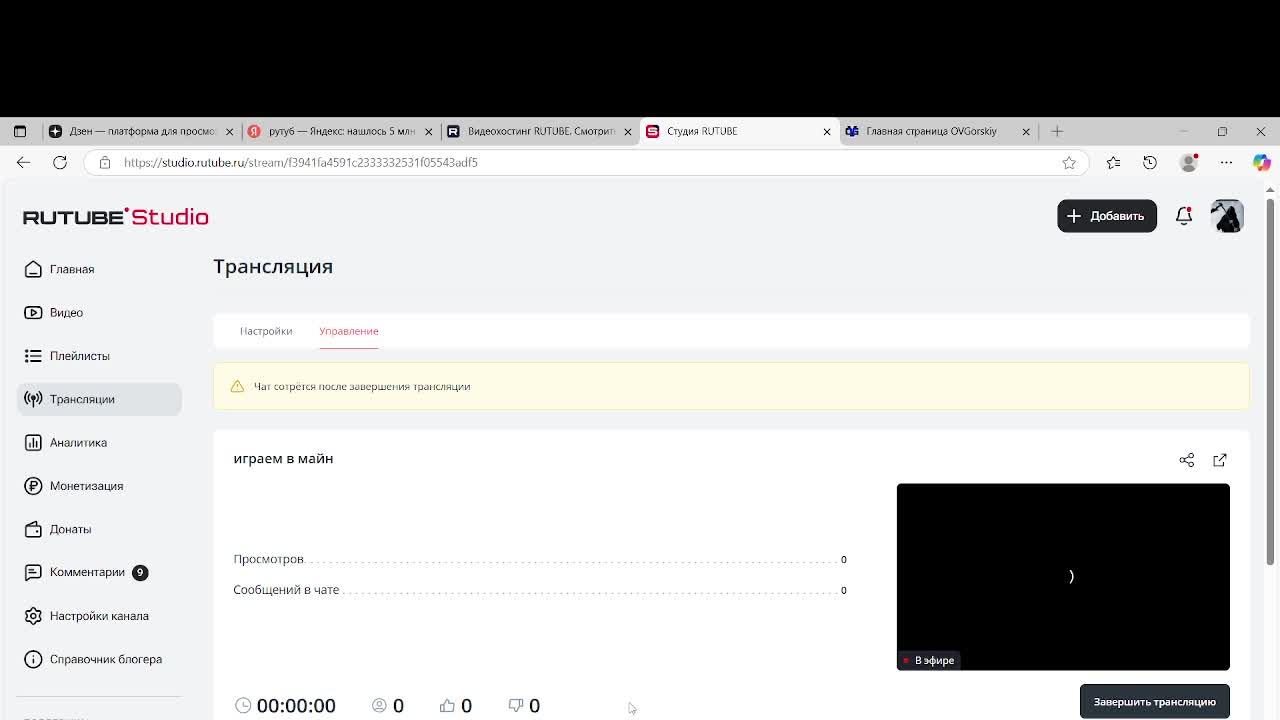Open the tab actions menu icon

20,131
